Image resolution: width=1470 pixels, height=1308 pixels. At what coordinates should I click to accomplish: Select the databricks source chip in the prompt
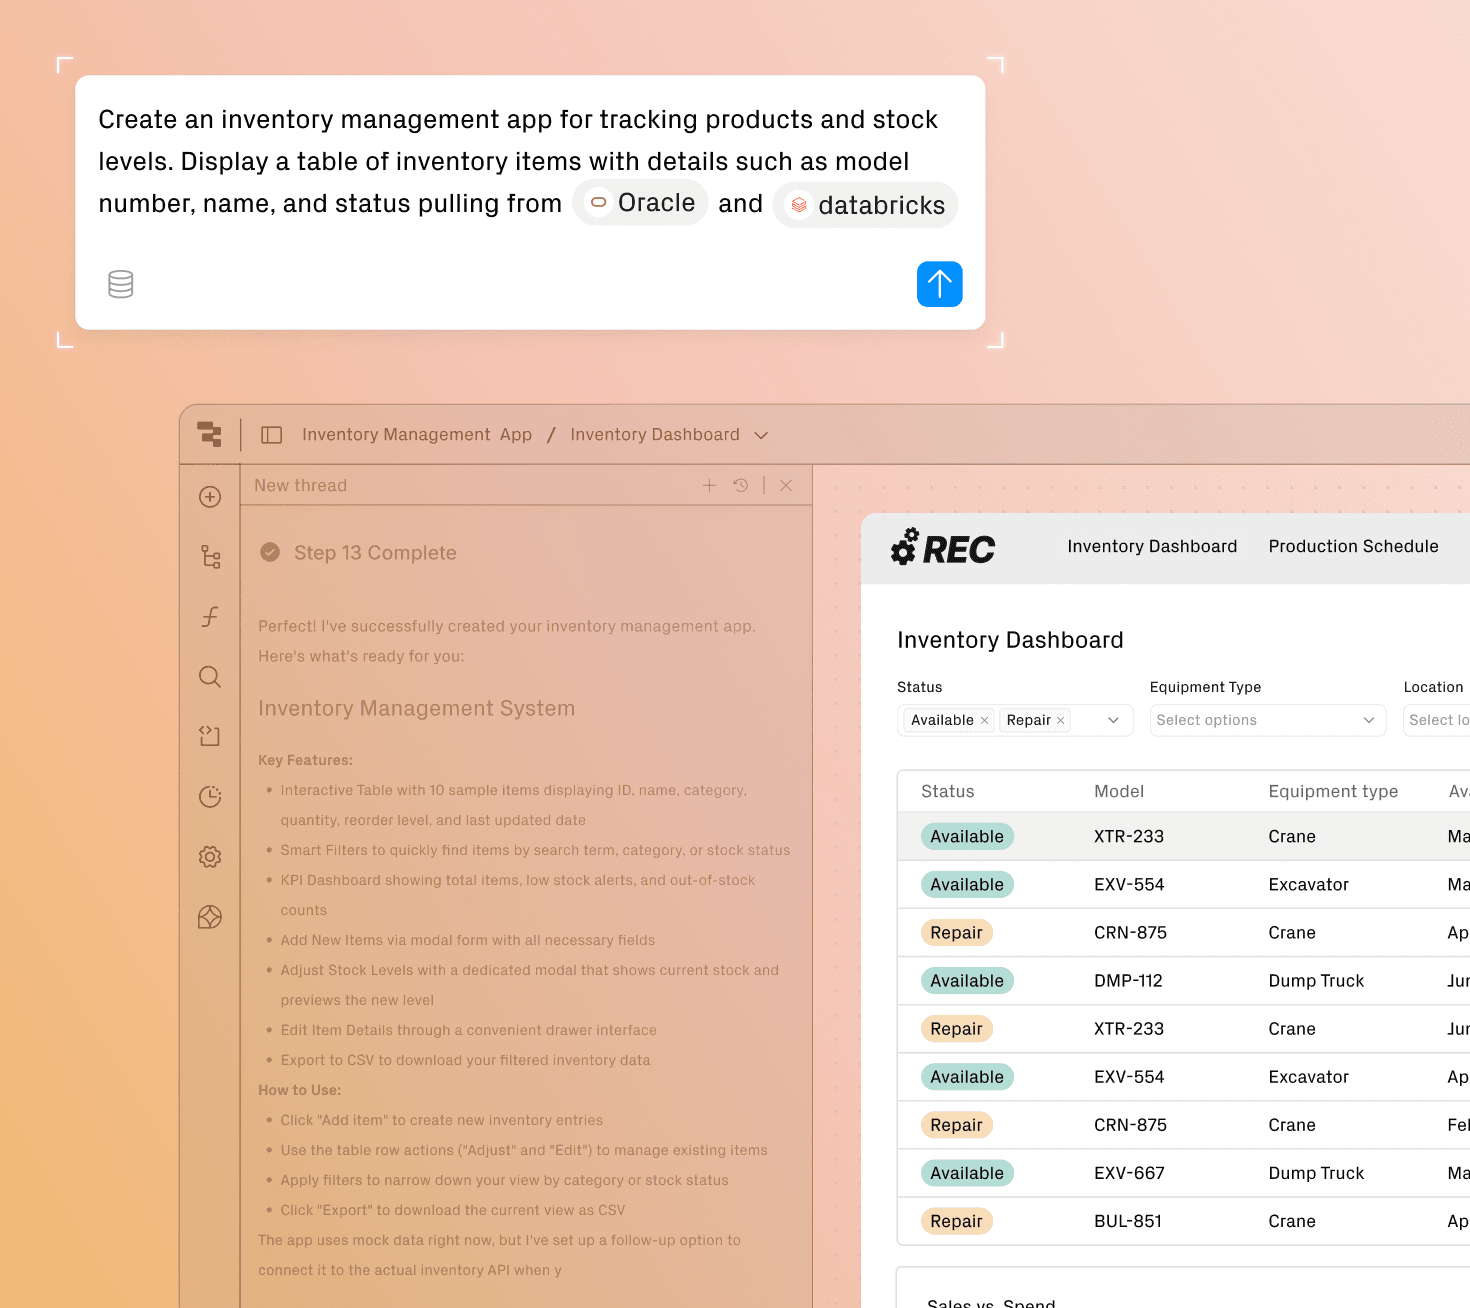(x=866, y=205)
